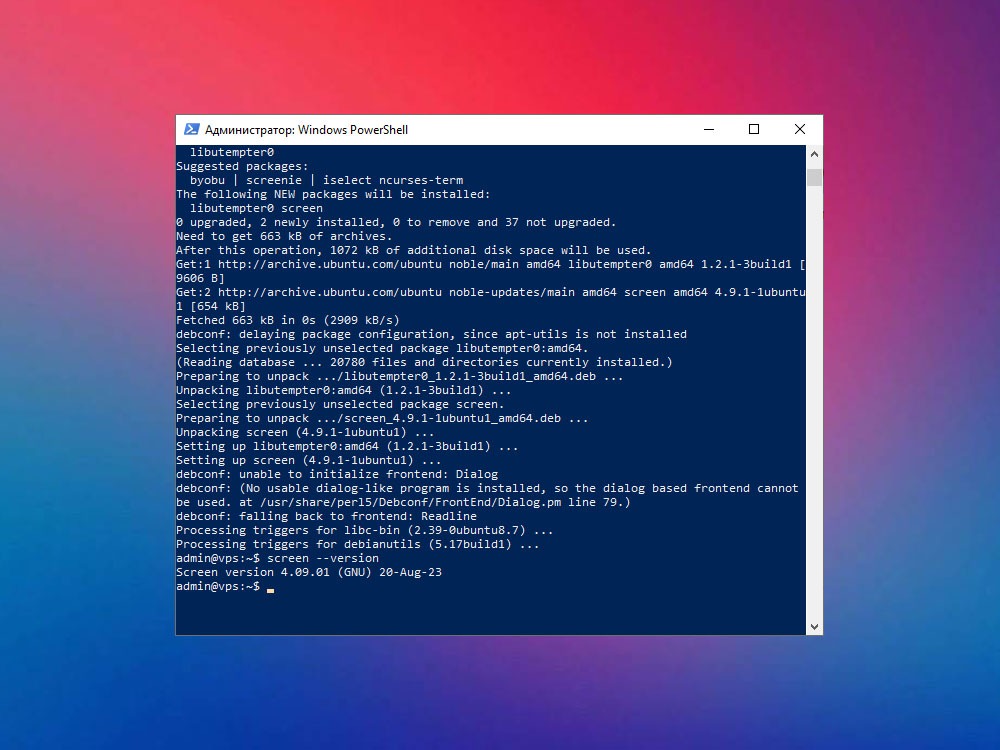Image resolution: width=1000 pixels, height=750 pixels.
Task: Click 'Unpacking screen (4.9.1-1ubuntu1) ...'
Action: click(x=305, y=433)
